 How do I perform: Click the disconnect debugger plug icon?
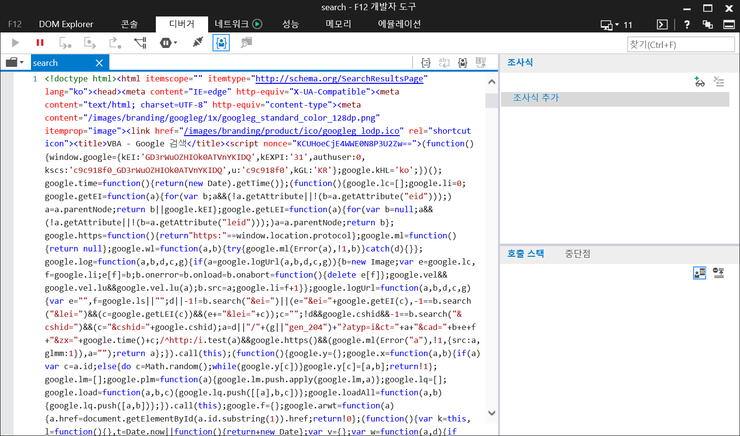coord(198,43)
